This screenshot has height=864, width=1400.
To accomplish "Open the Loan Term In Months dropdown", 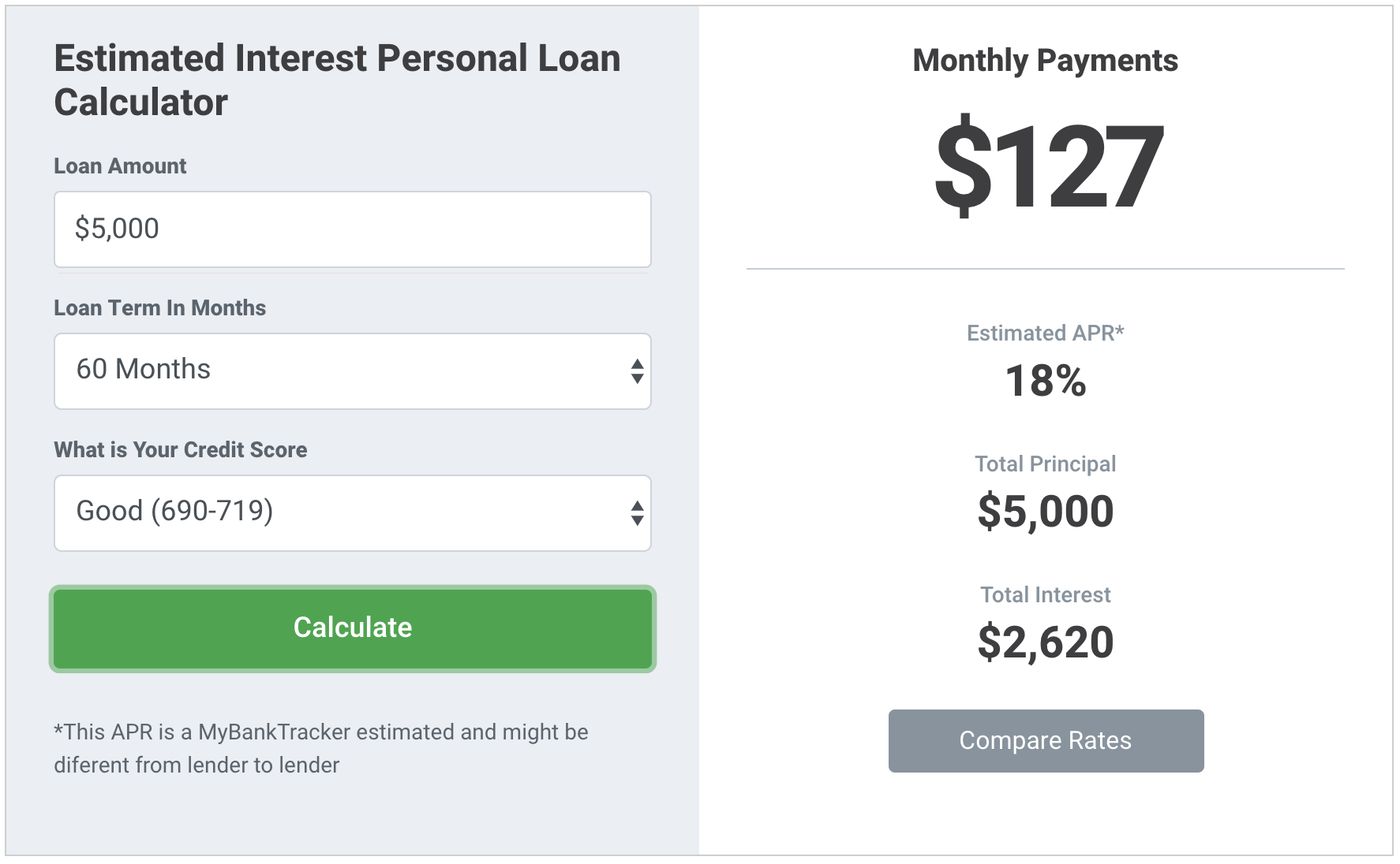I will (352, 370).
